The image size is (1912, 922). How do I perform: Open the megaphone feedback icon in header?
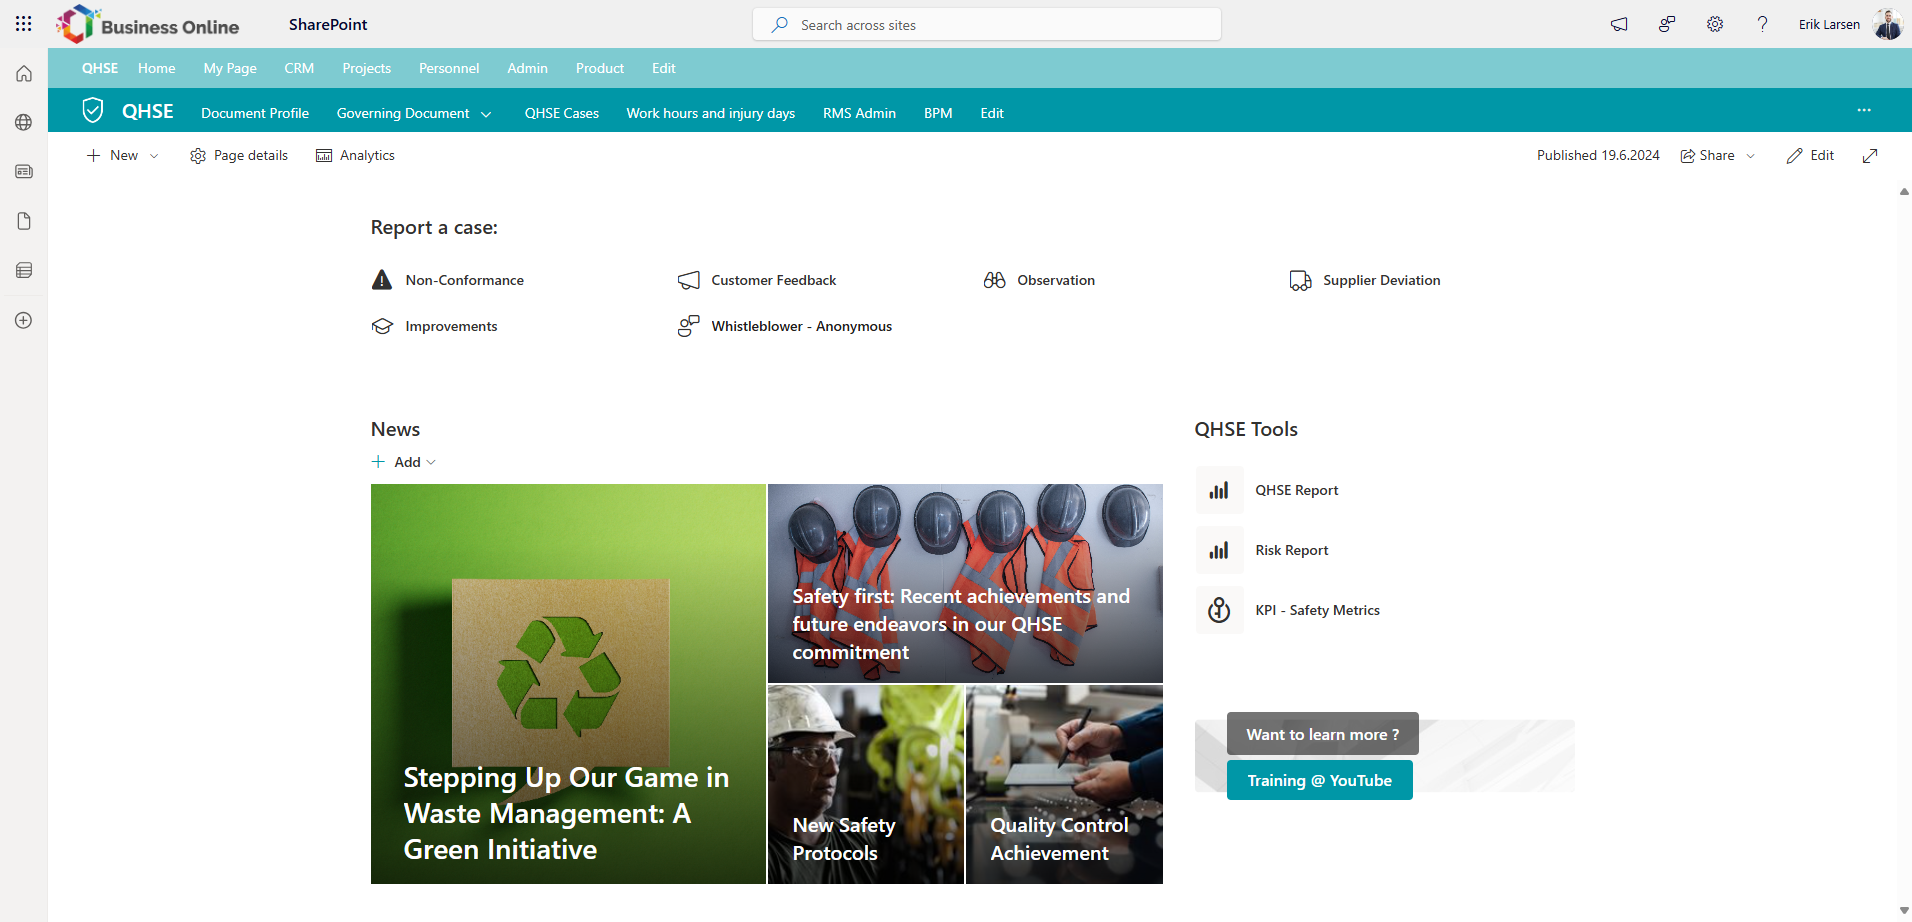click(1619, 24)
